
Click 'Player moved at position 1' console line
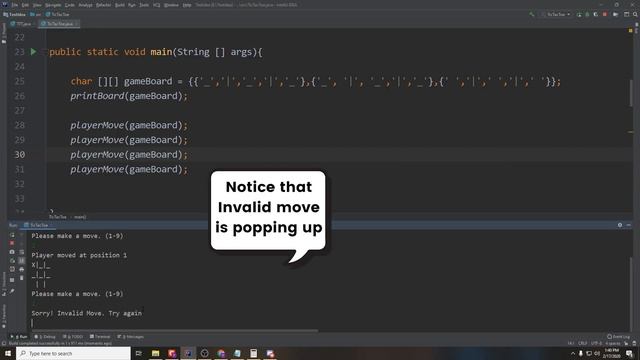tap(79, 255)
